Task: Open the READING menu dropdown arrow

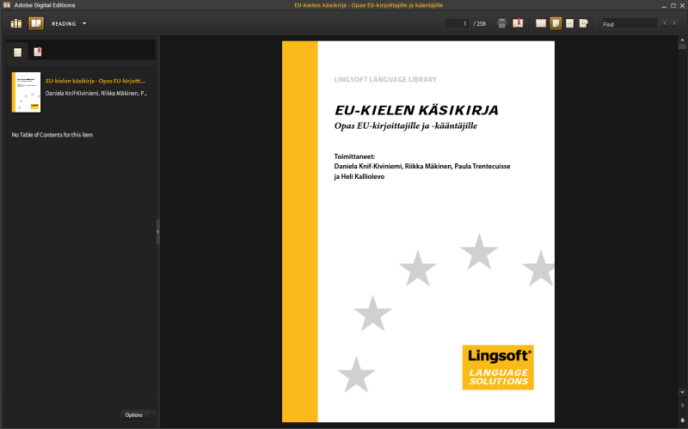Action: tap(84, 24)
